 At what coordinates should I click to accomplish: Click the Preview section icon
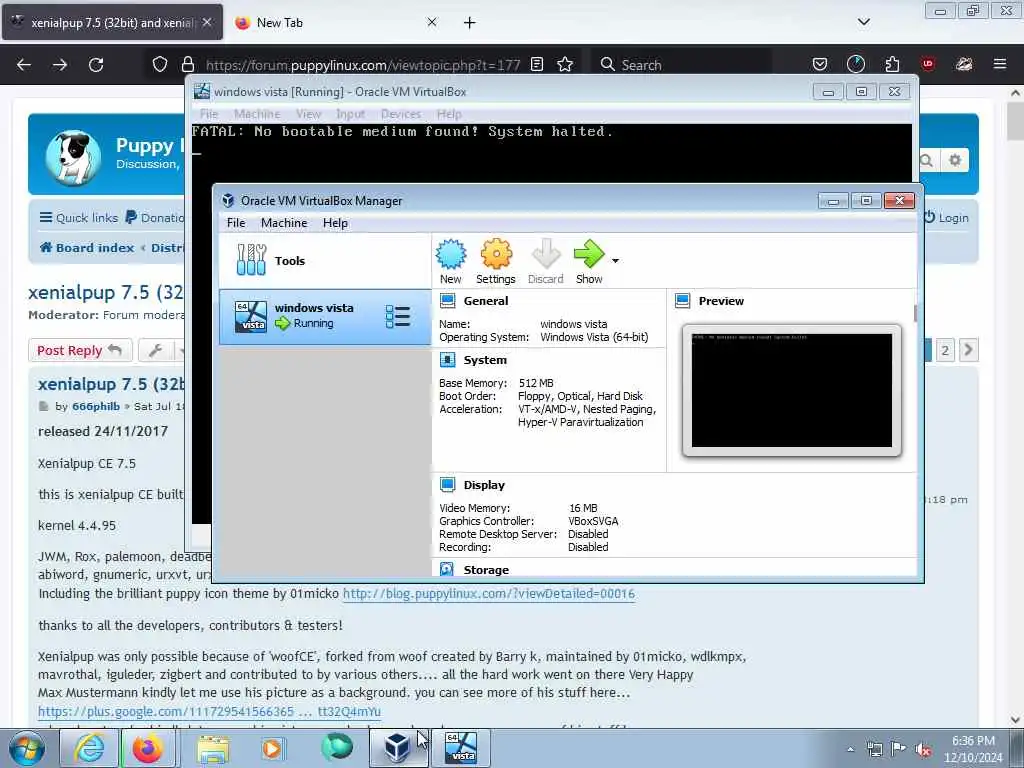point(682,301)
